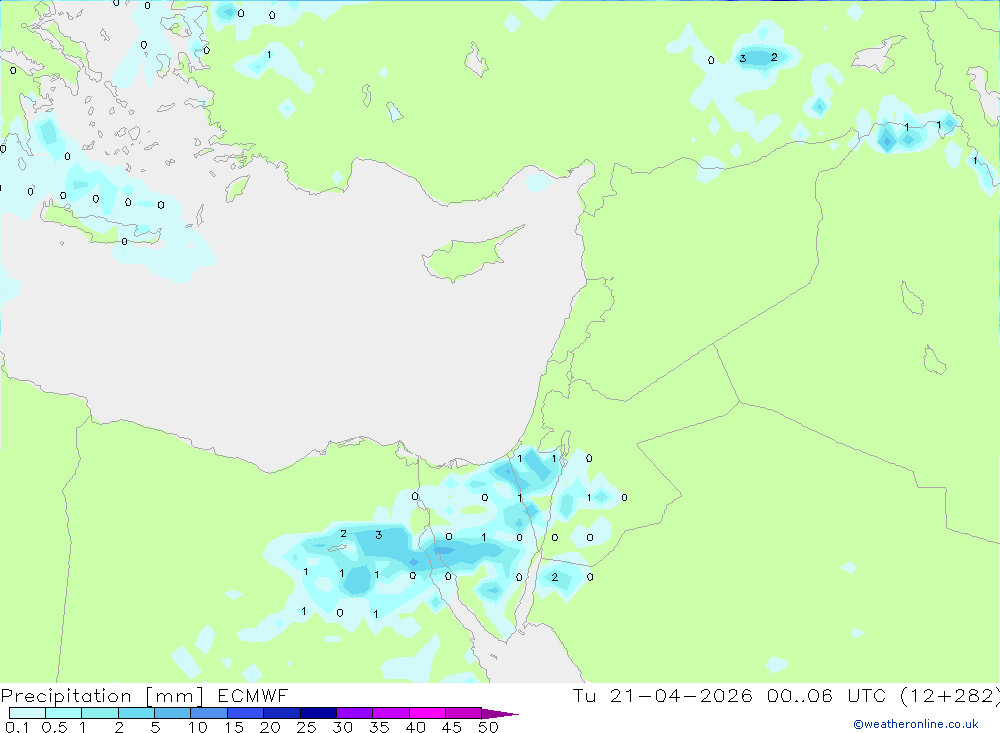Click the '25' legend scale value
Image resolution: width=1000 pixels, height=733 pixels.
click(x=307, y=727)
